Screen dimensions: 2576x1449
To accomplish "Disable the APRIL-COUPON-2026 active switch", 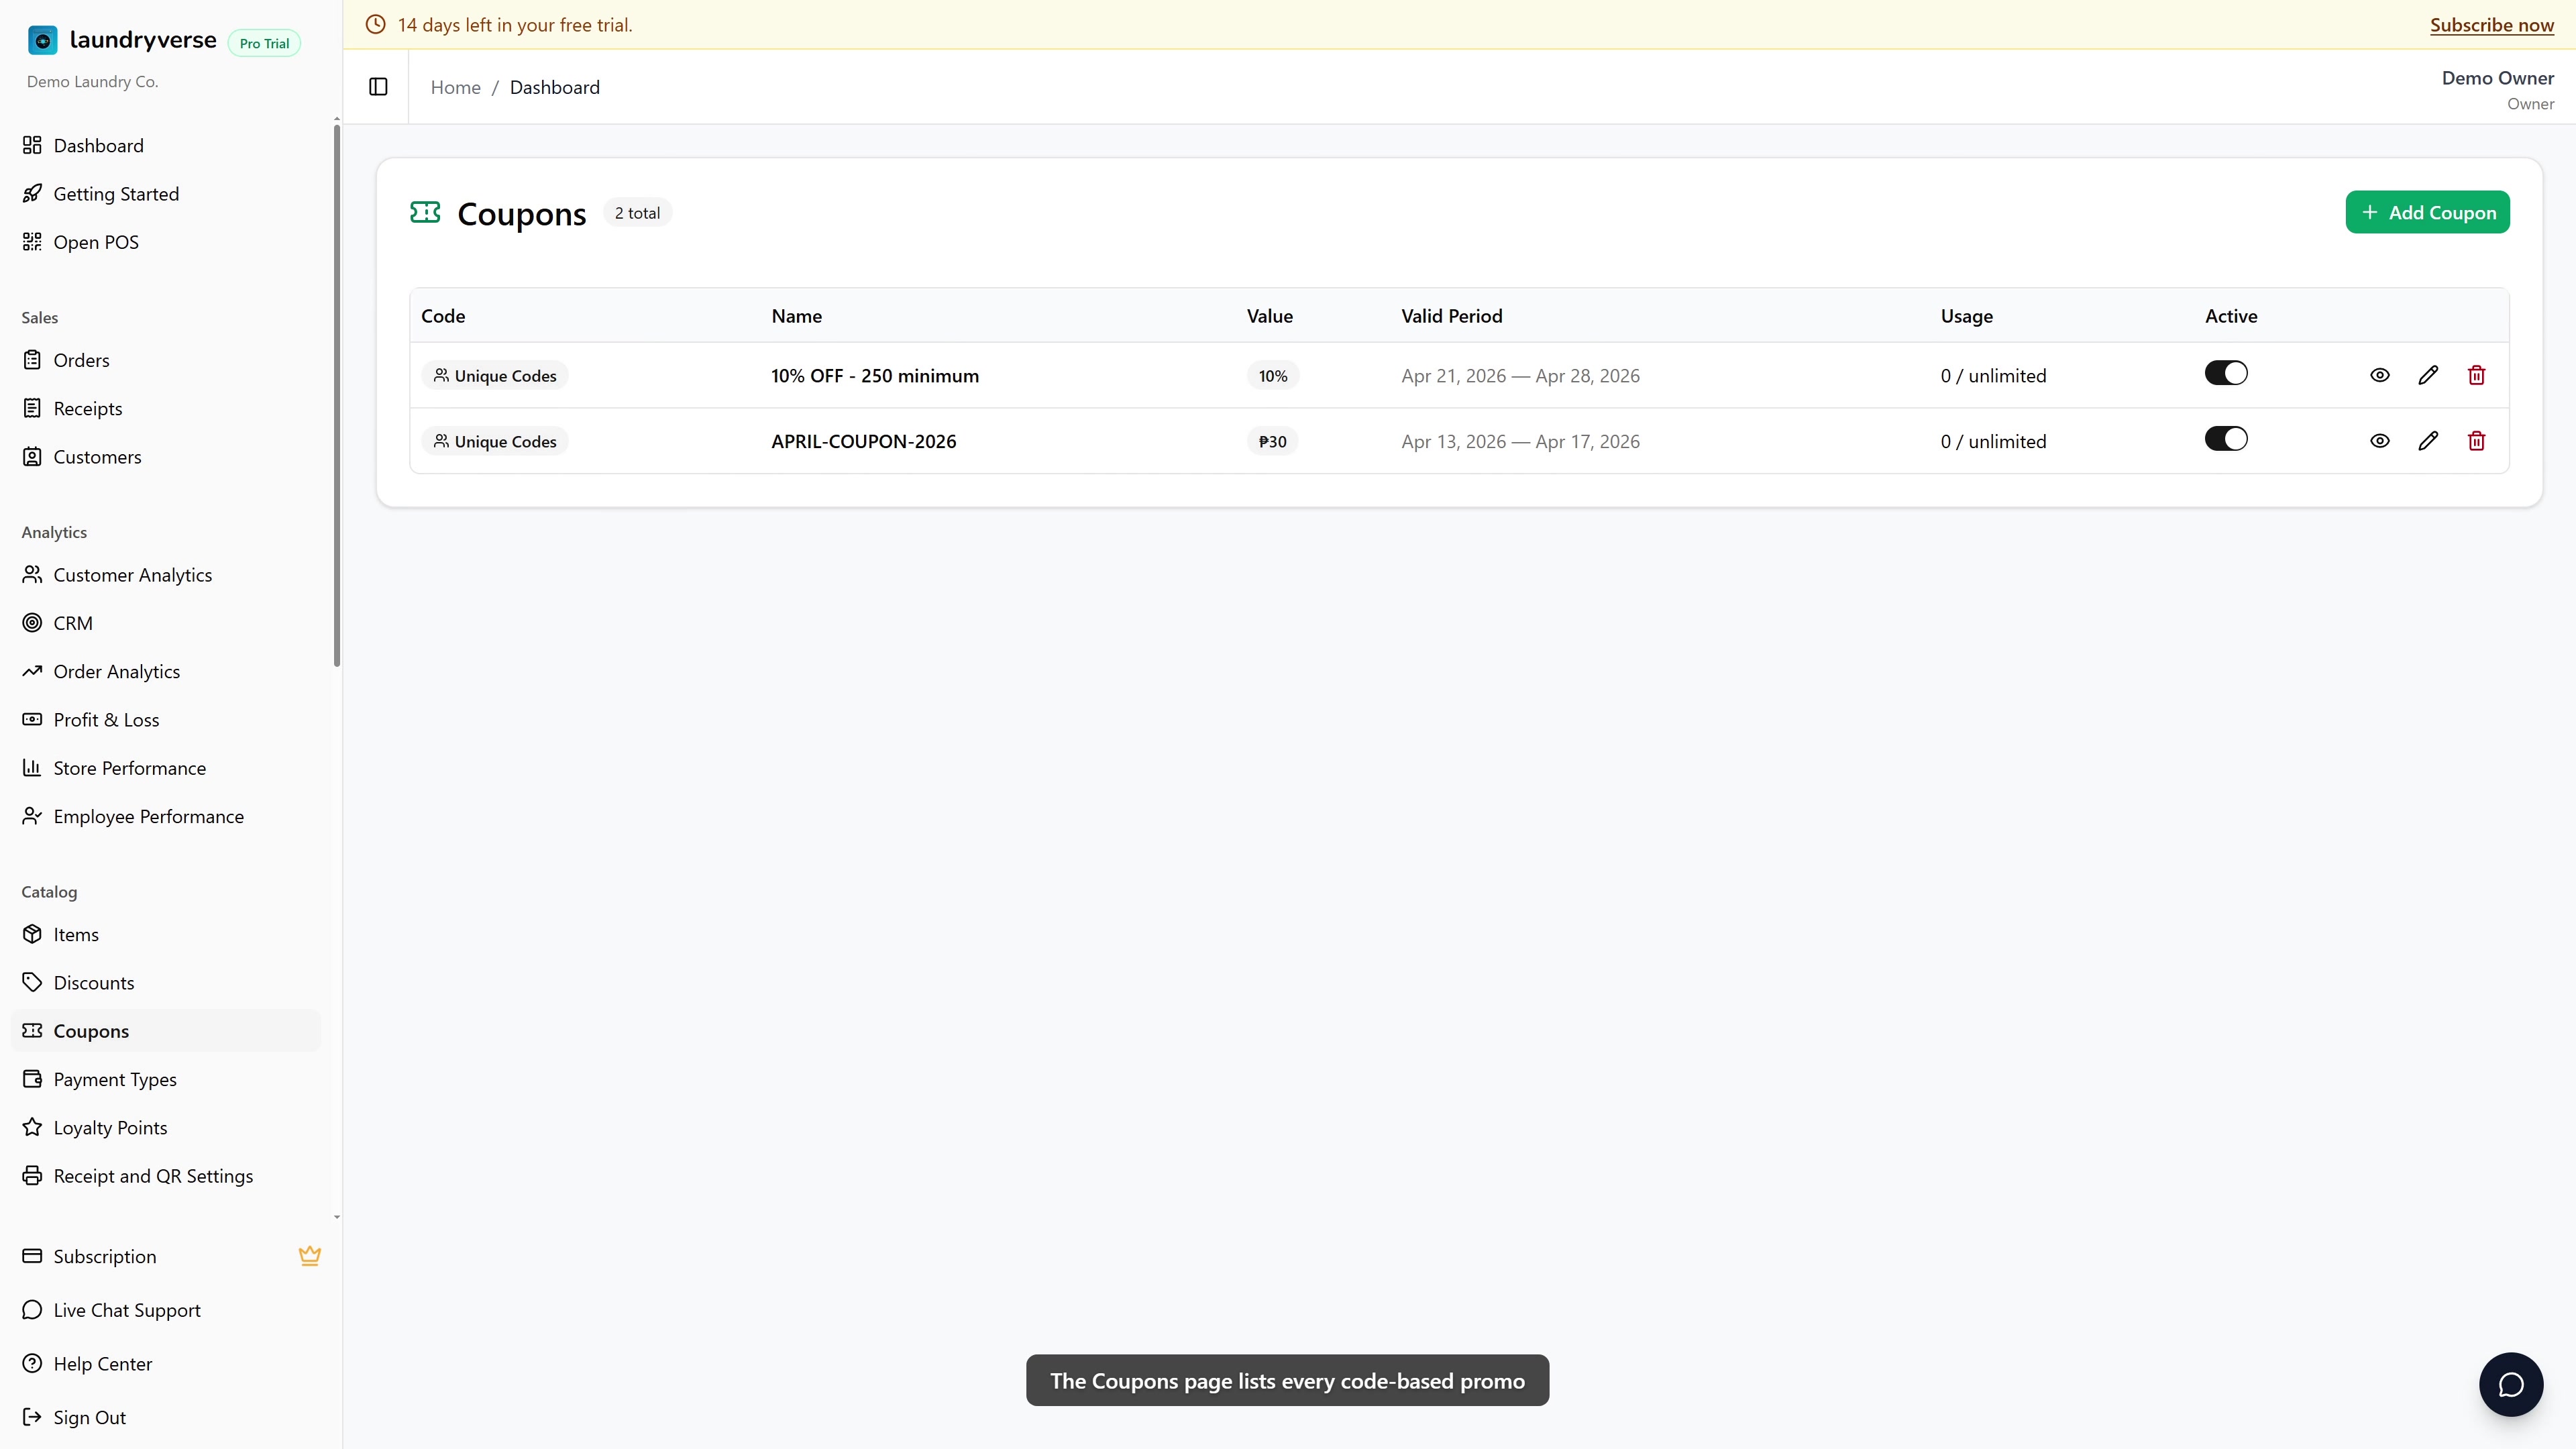I will pyautogui.click(x=2226, y=439).
